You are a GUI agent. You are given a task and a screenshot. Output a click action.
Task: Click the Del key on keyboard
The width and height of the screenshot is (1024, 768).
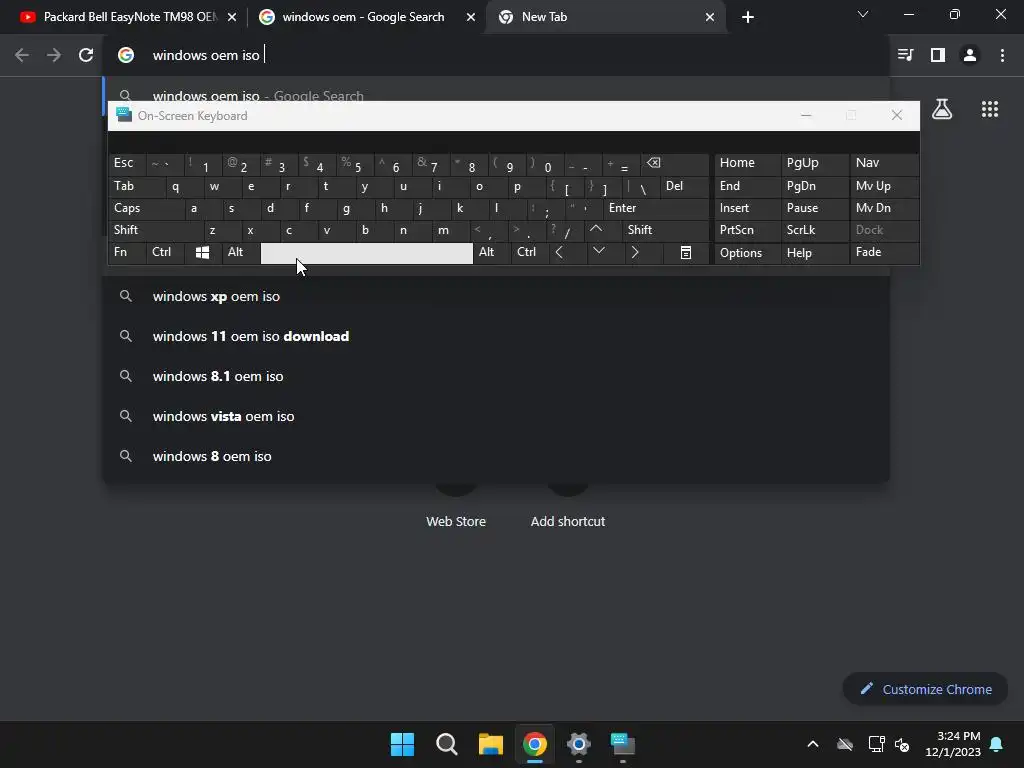tap(684, 186)
